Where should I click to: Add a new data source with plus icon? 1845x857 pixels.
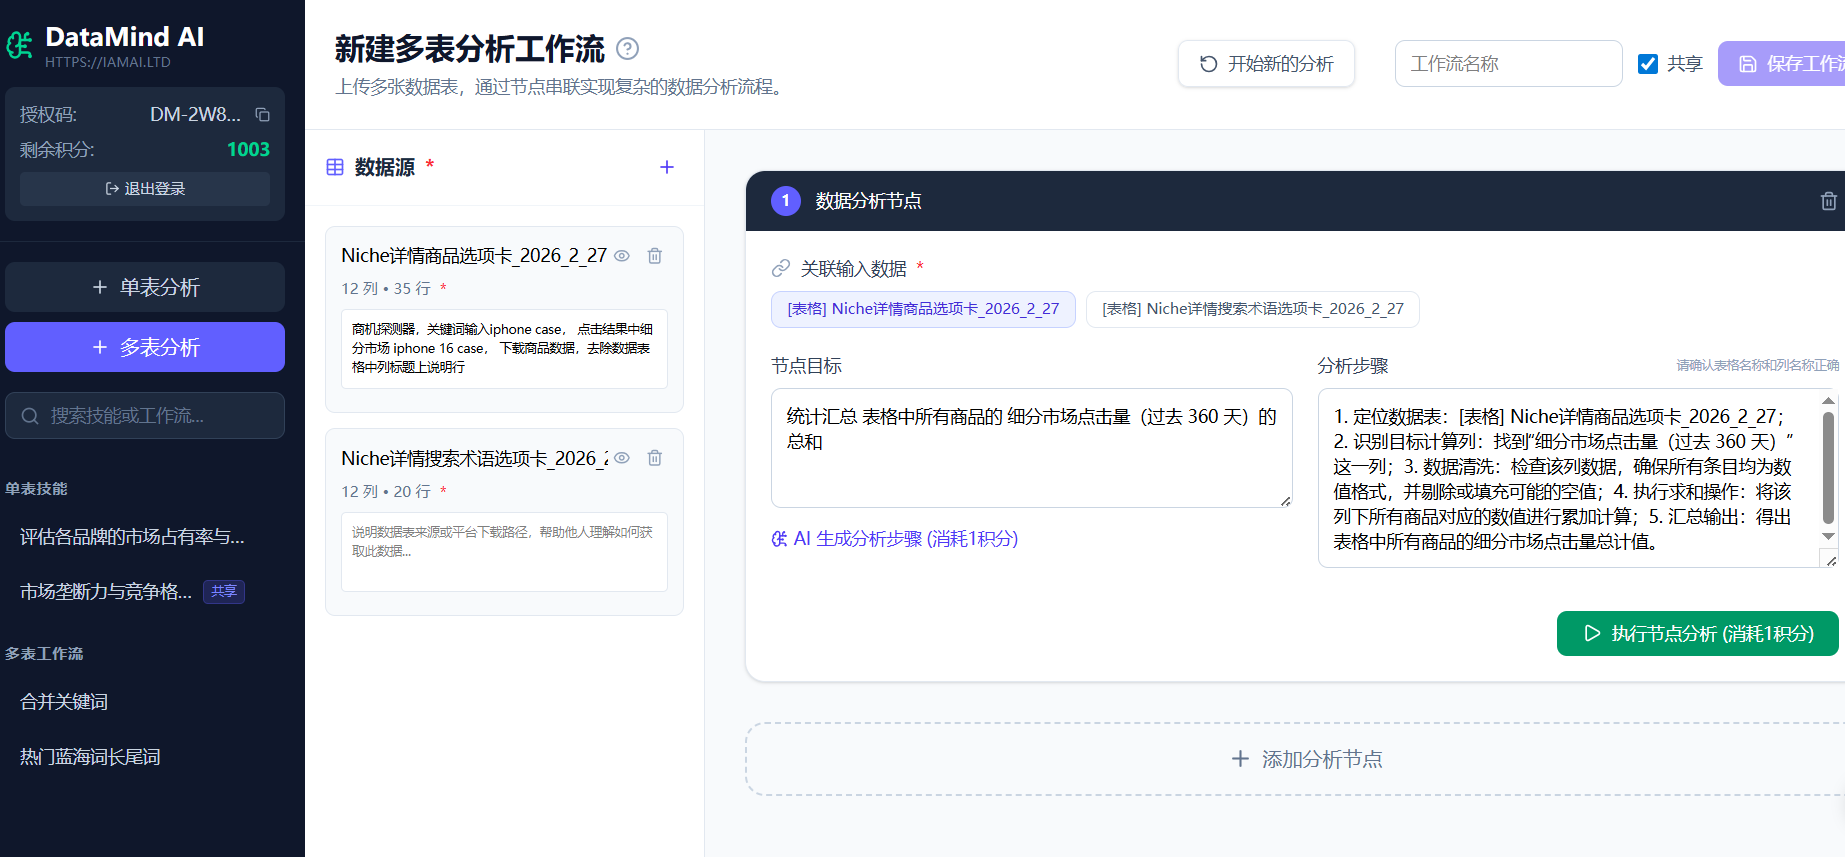click(667, 167)
